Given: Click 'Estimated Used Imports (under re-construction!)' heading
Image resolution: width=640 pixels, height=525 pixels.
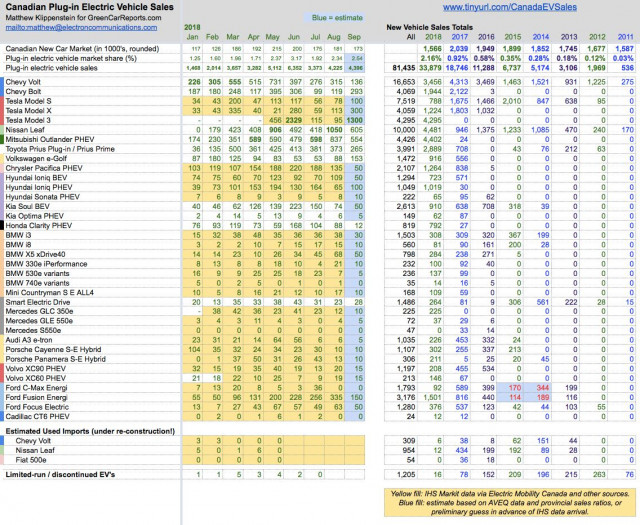Looking at the screenshot, I should click(x=90, y=431).
